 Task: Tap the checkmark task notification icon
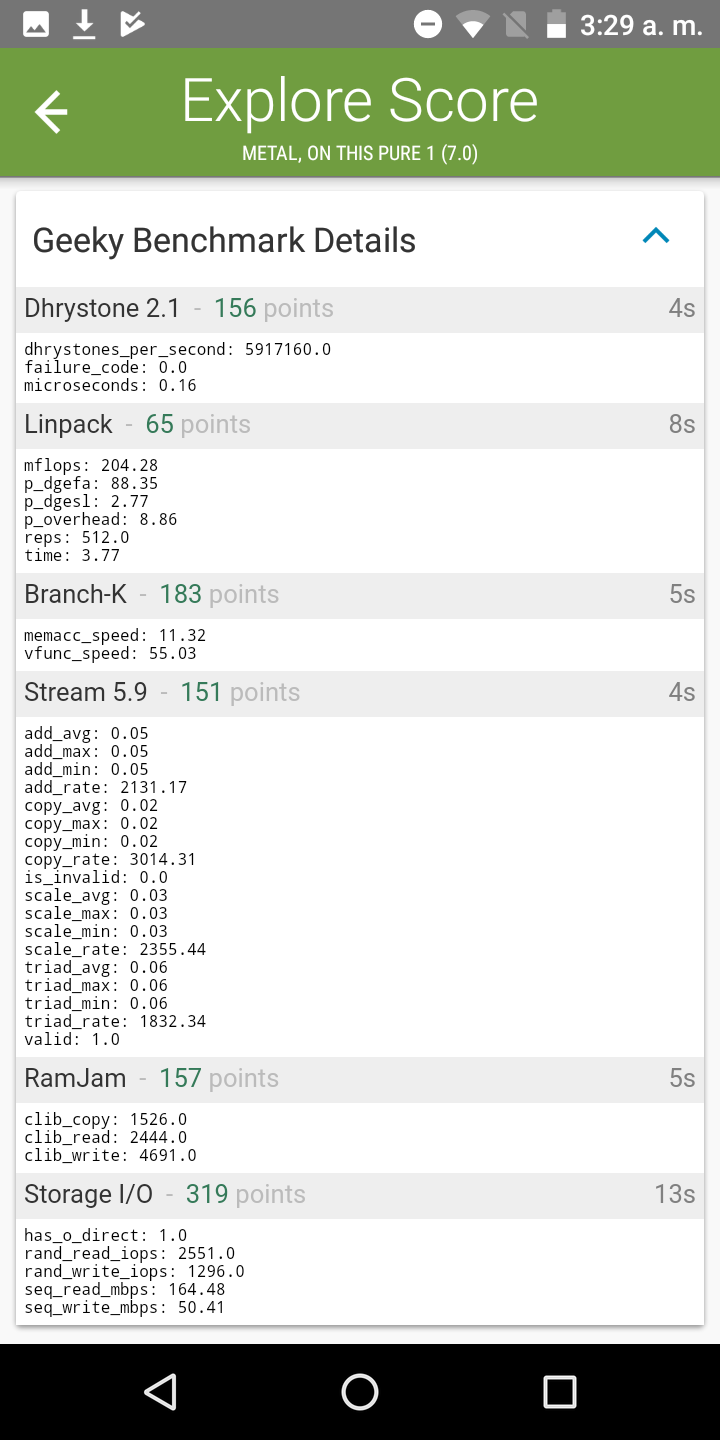point(132,25)
